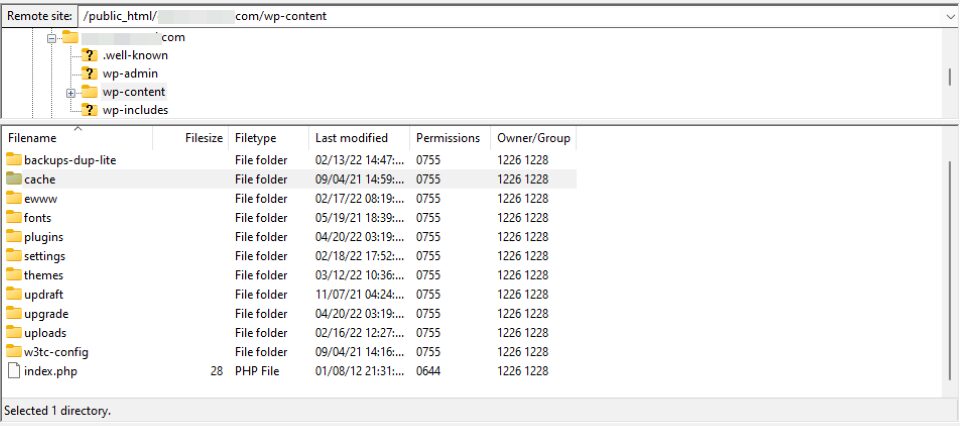This screenshot has height=426, width=960.
Task: Click the remote site path input field
Action: tap(509, 16)
